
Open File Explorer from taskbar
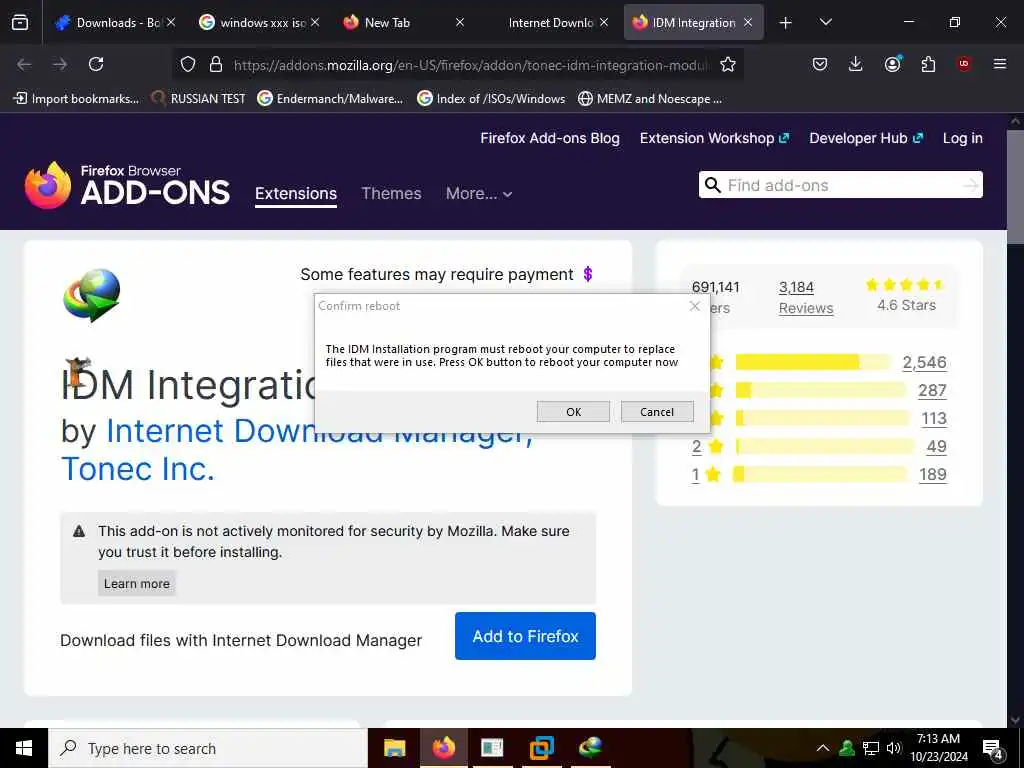pyautogui.click(x=394, y=748)
